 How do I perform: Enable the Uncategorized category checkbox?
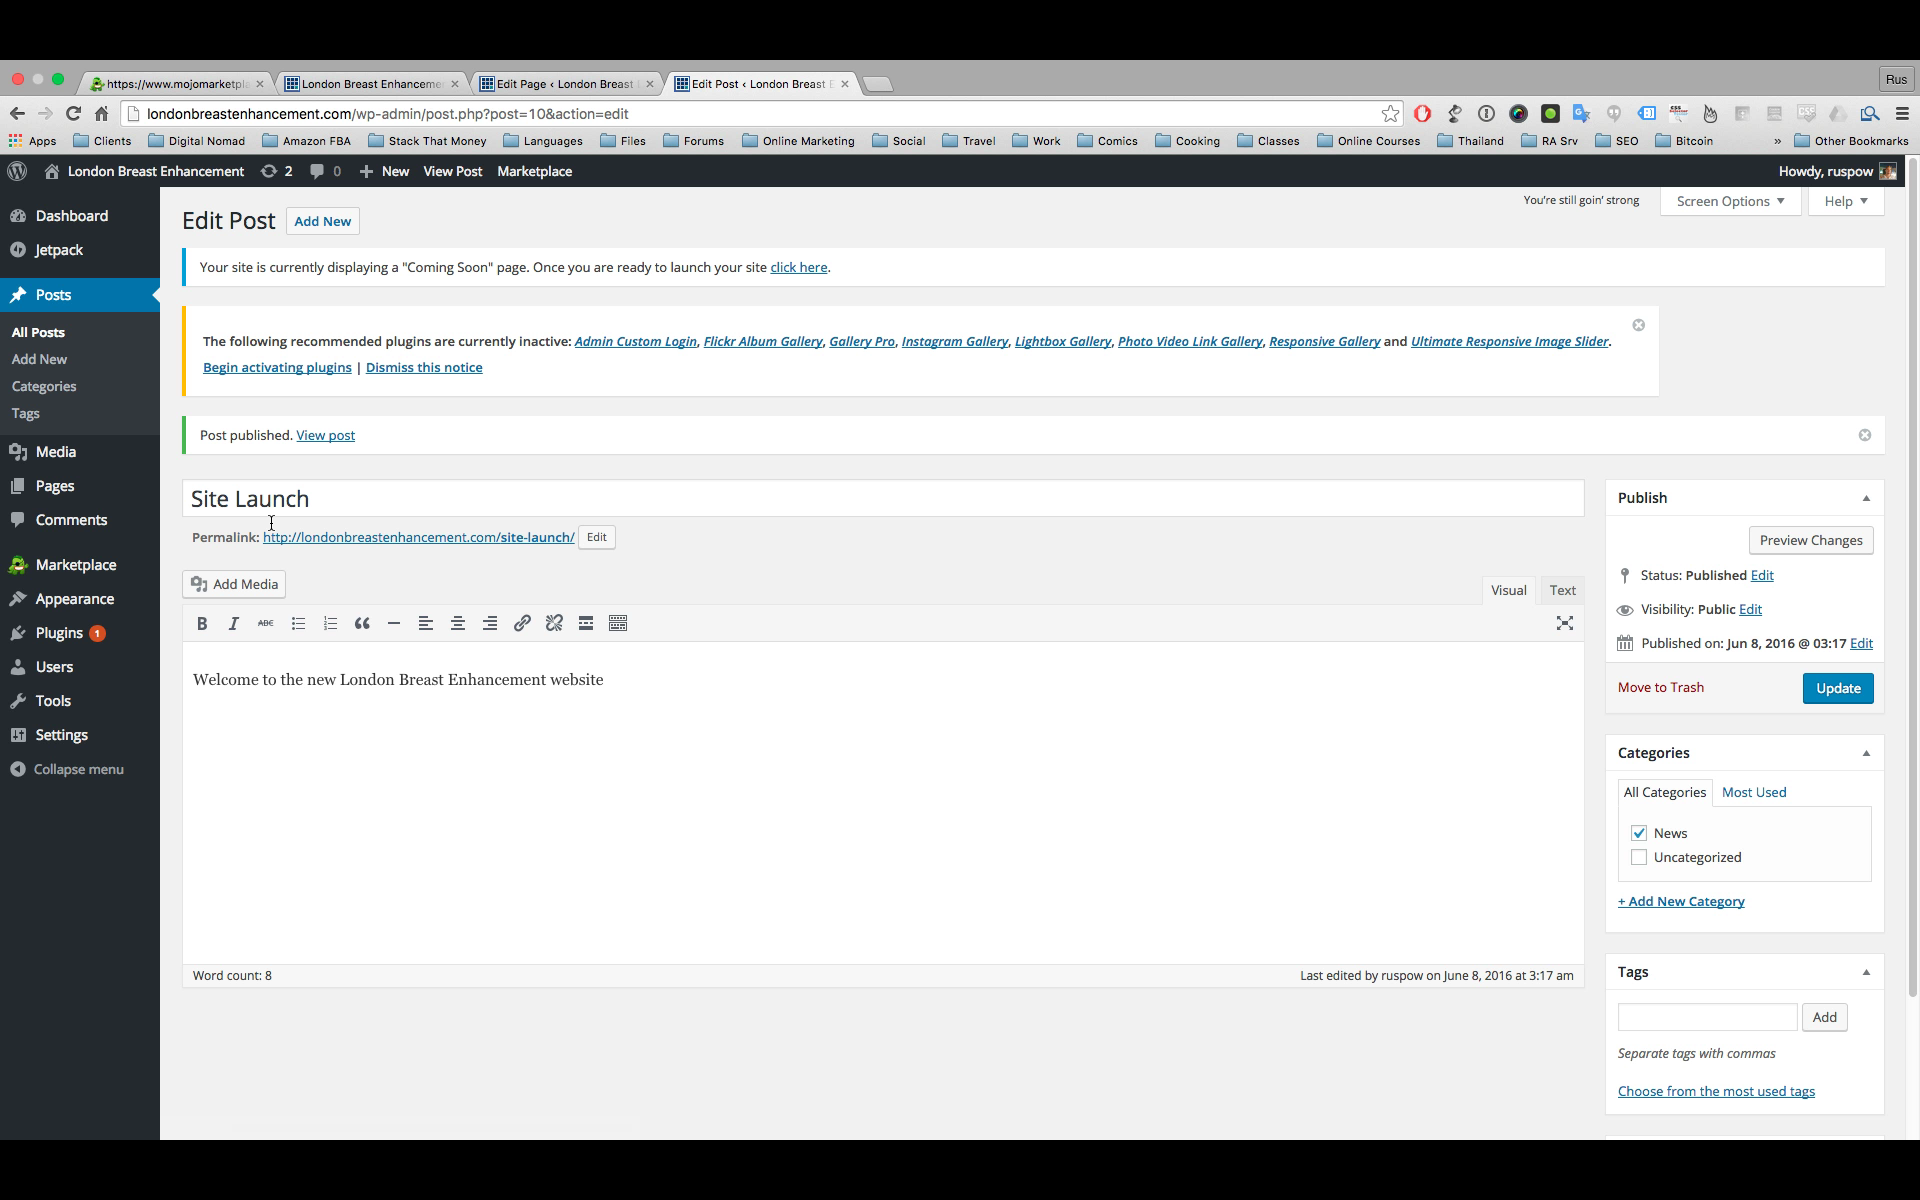click(x=1639, y=857)
